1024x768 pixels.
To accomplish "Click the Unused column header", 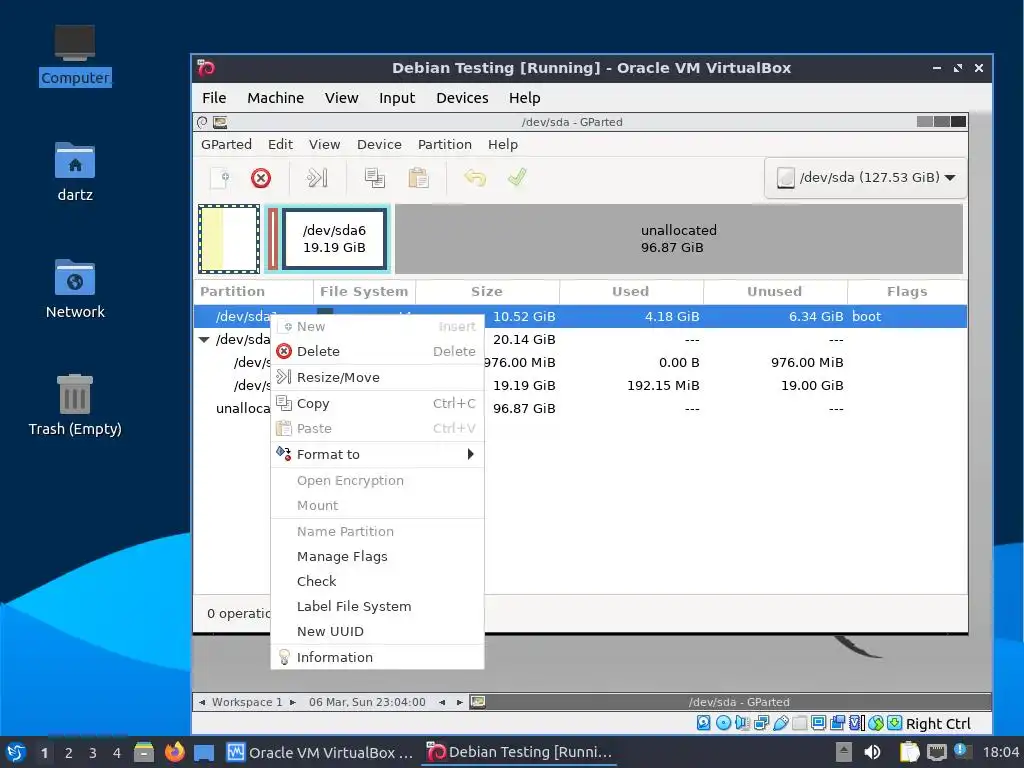I will pos(774,292).
